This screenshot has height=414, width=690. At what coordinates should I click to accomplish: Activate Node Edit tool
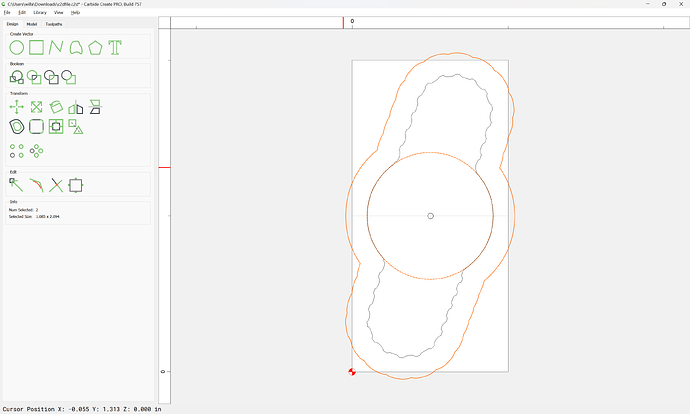tap(17, 184)
